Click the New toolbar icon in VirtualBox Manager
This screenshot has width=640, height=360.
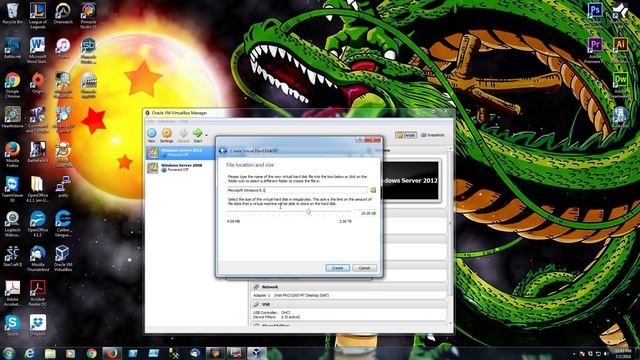(151, 135)
